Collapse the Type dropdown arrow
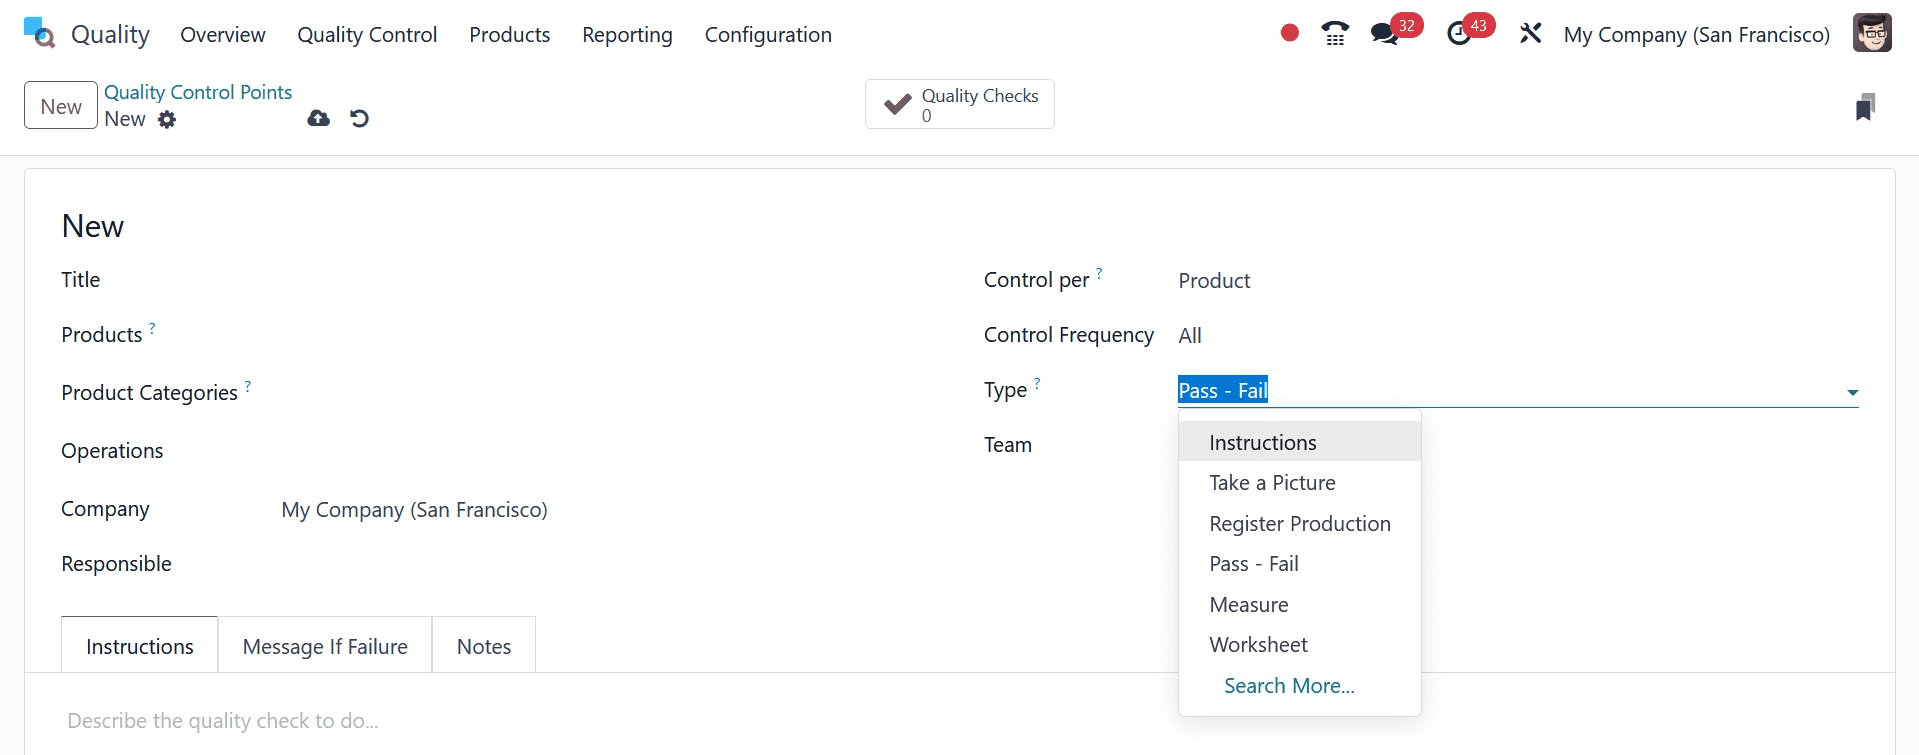The width and height of the screenshot is (1919, 755). pyautogui.click(x=1852, y=393)
